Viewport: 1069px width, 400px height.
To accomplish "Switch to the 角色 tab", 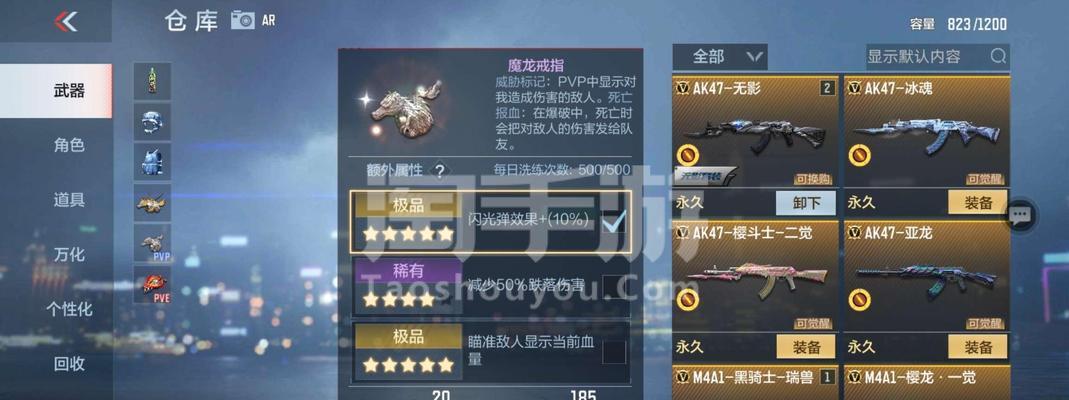I will [x=69, y=145].
